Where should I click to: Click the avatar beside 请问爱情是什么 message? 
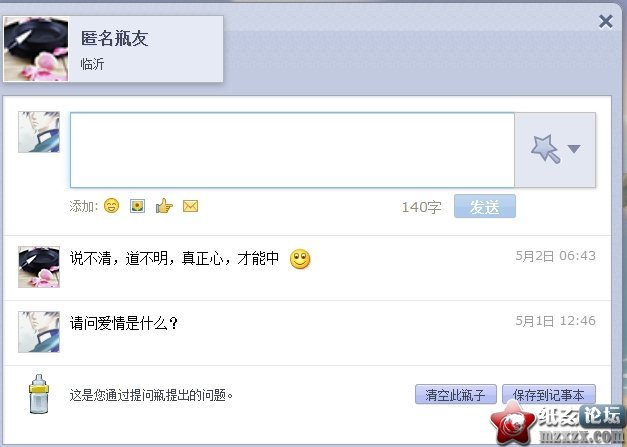click(x=39, y=332)
